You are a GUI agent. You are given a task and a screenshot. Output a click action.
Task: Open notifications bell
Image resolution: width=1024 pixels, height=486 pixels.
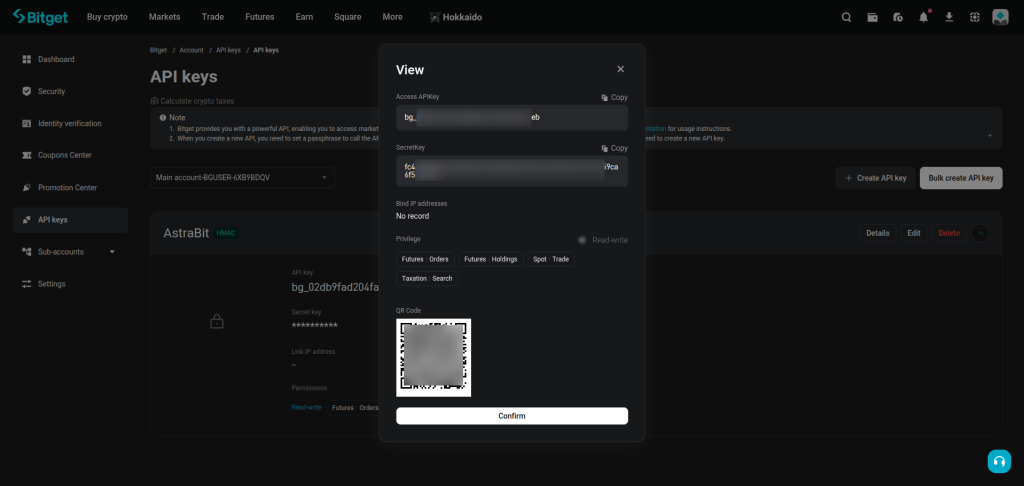pos(923,17)
